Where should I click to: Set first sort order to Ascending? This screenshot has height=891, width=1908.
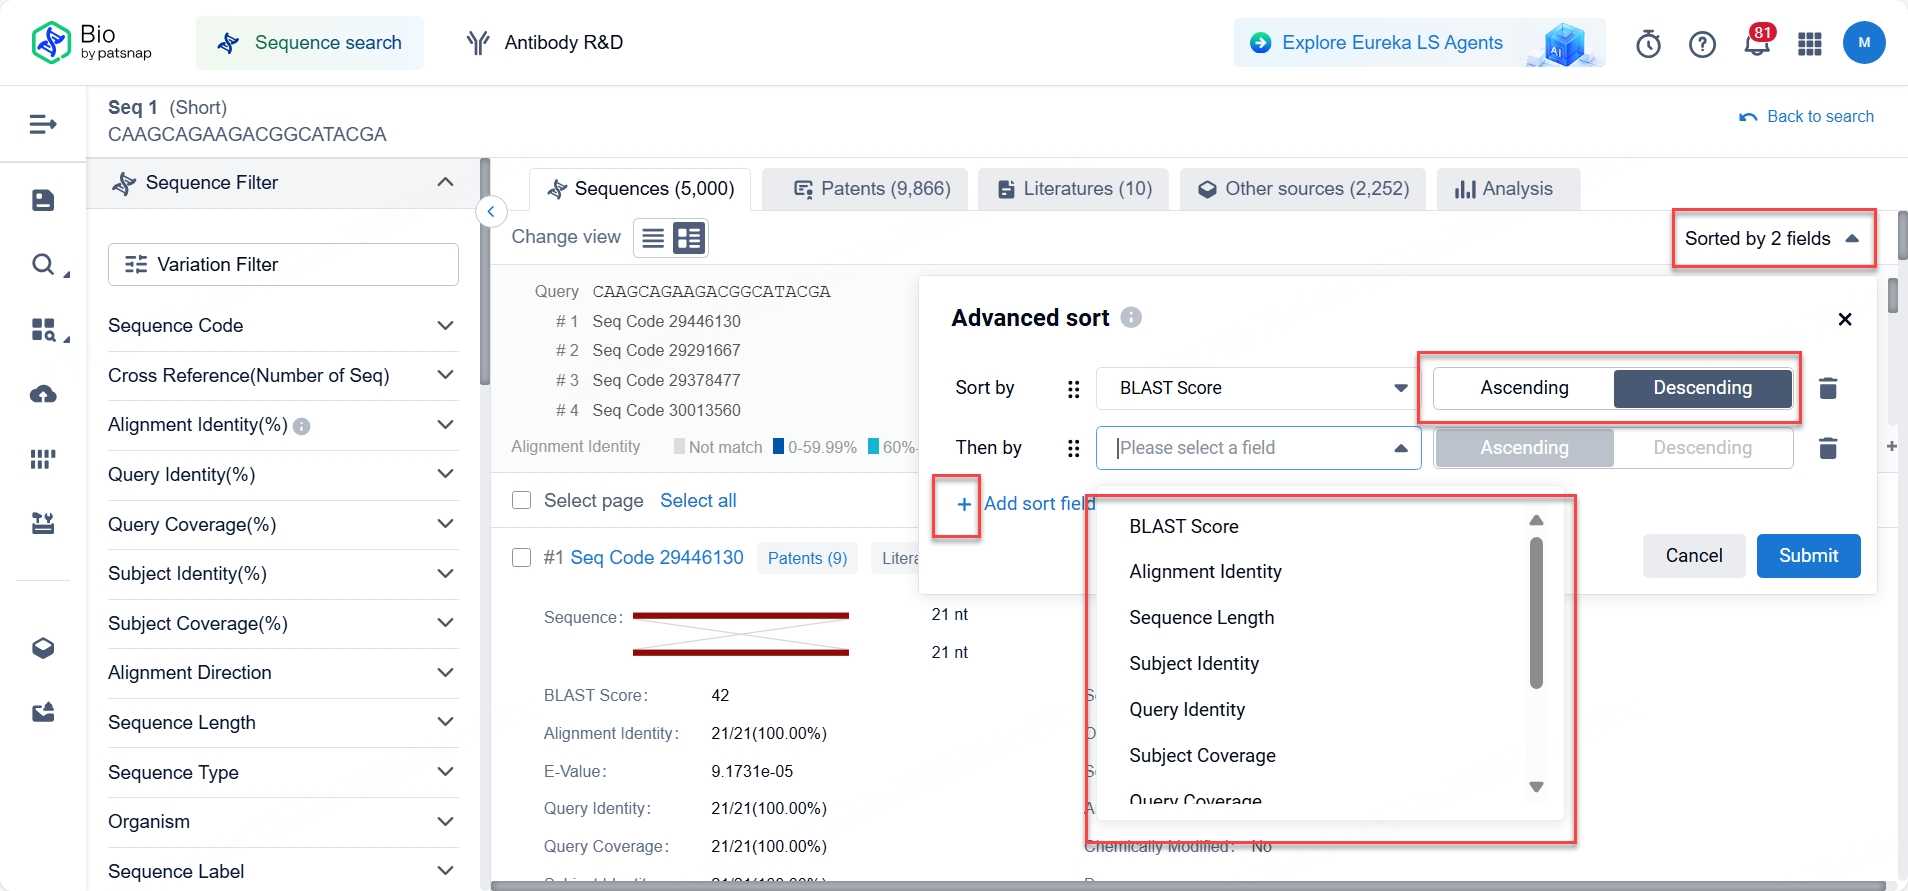(x=1524, y=388)
